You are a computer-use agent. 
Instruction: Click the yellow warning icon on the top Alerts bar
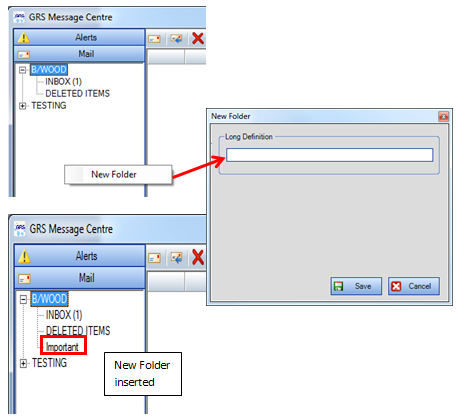(x=24, y=38)
